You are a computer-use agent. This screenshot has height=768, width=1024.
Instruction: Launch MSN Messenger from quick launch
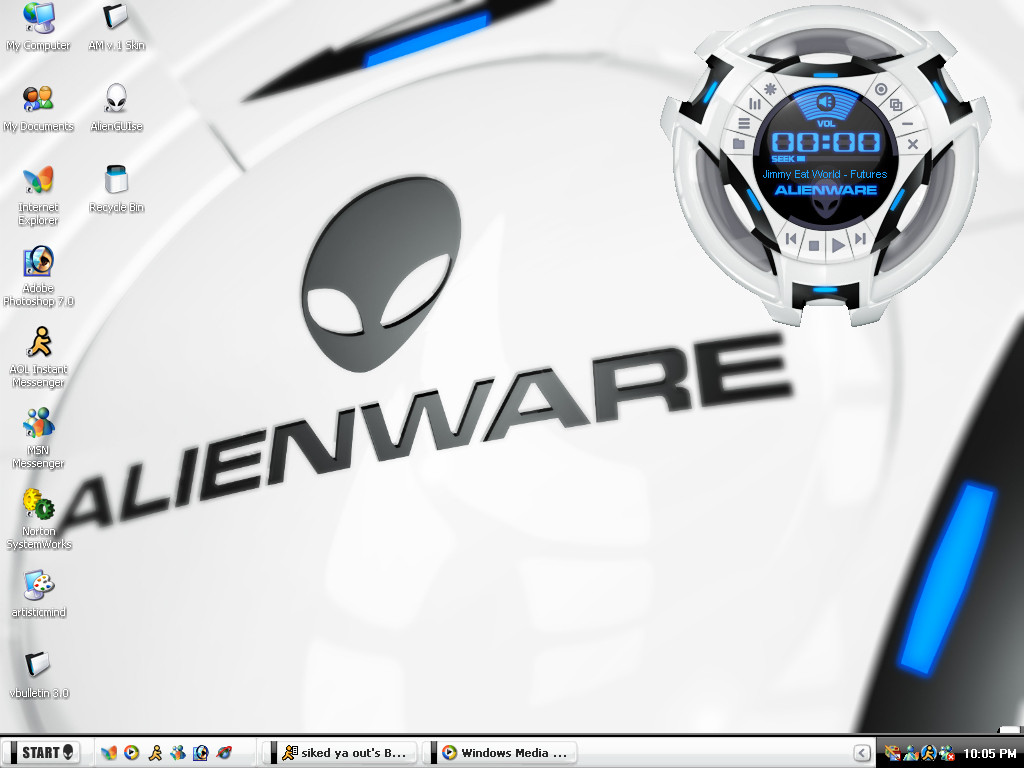click(178, 753)
